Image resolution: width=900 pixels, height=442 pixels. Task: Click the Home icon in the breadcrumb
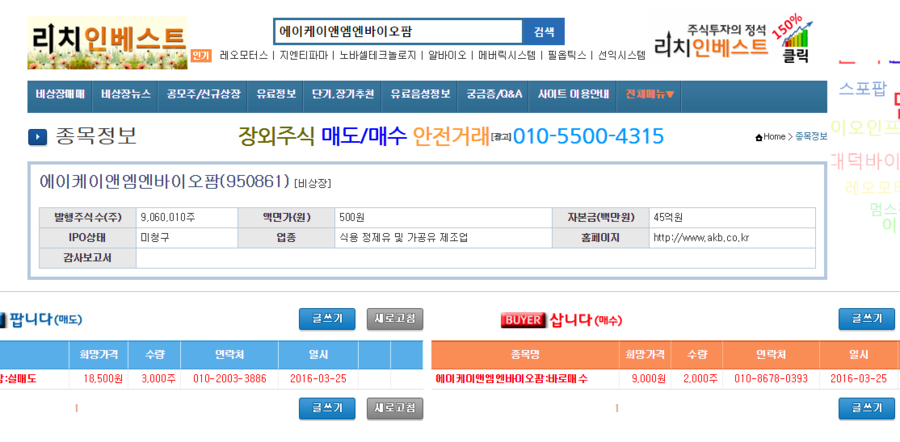tap(759, 137)
